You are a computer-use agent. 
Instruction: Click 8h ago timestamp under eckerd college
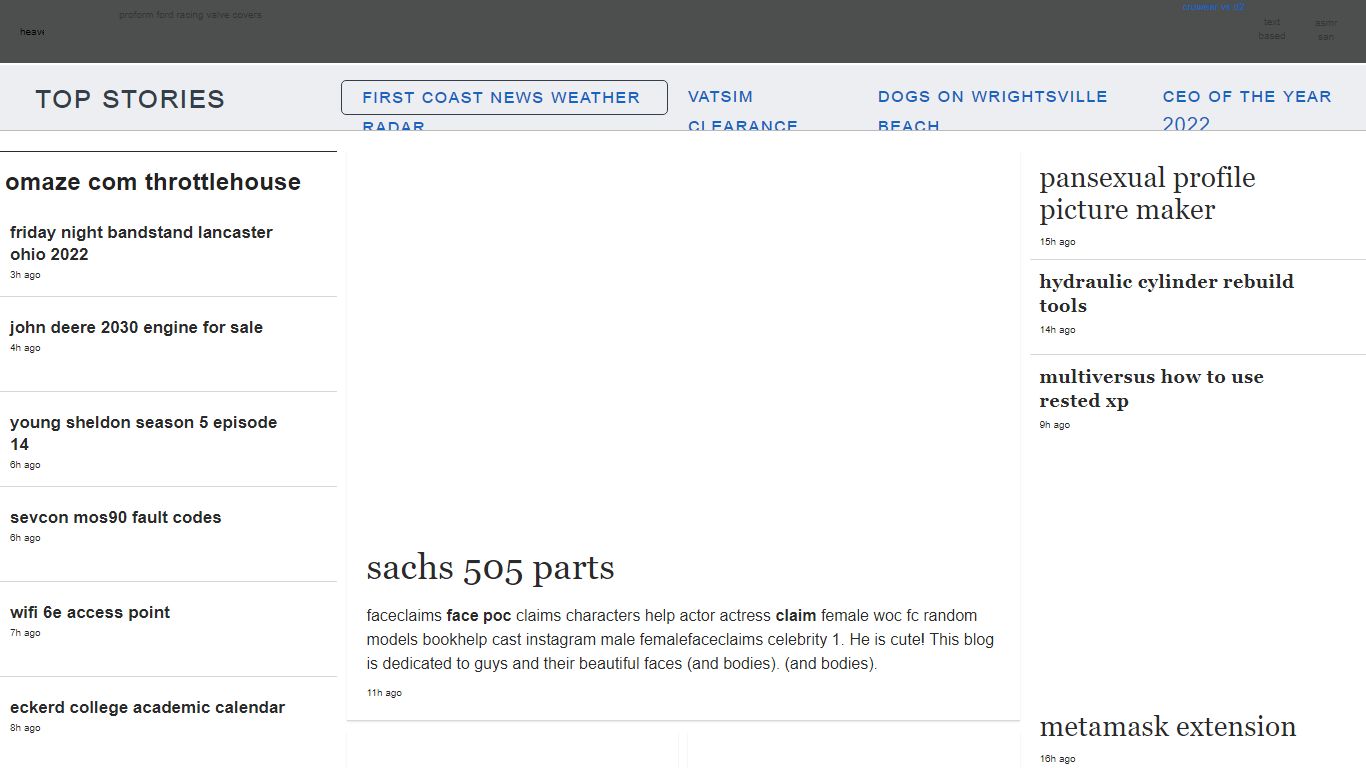point(25,728)
